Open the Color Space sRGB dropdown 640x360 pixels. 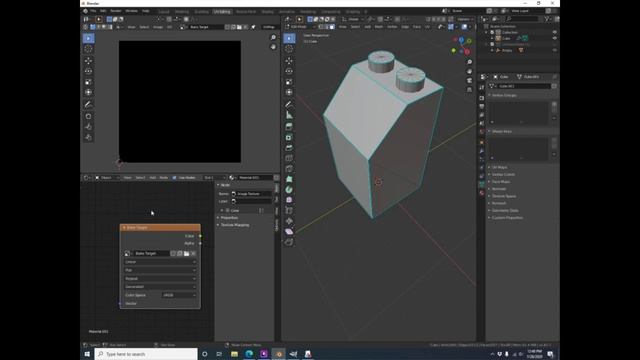[x=179, y=295]
